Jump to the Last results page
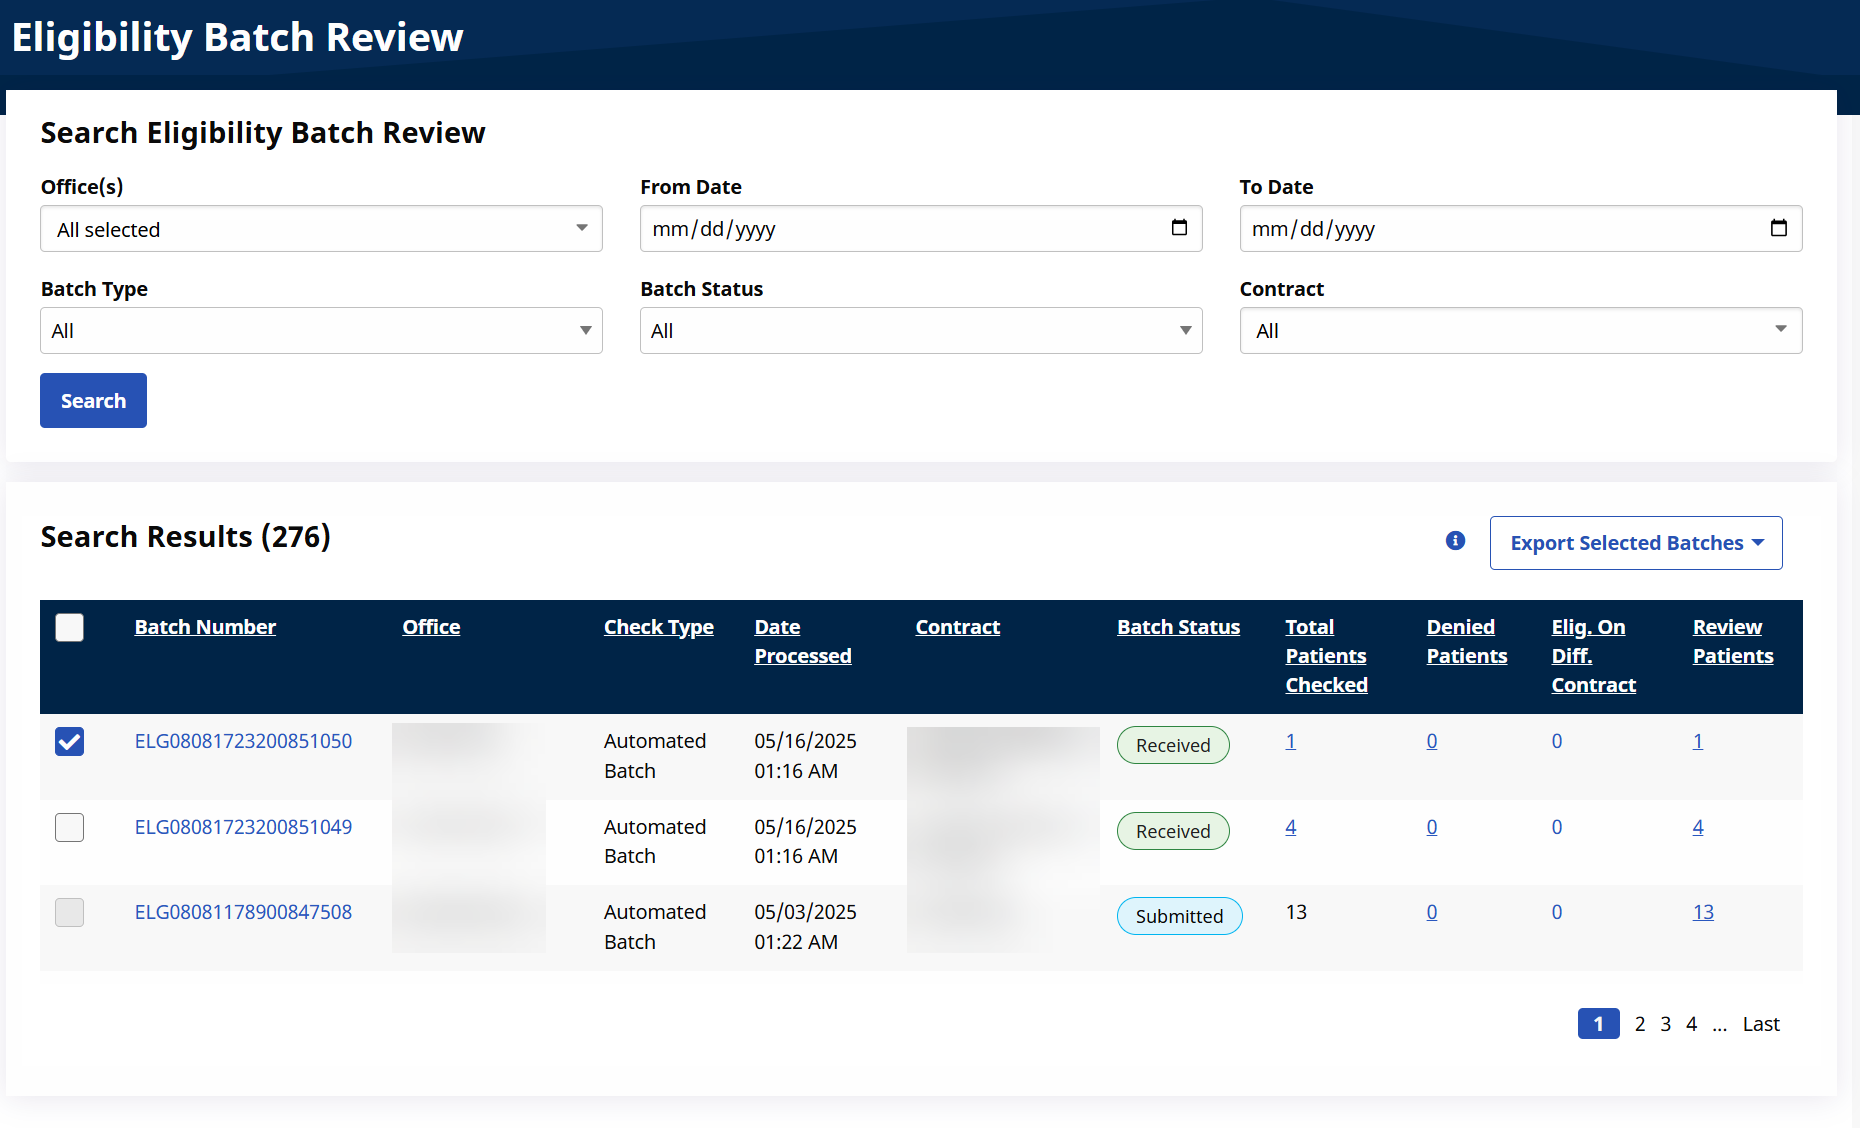This screenshot has width=1860, height=1128. [1760, 1024]
